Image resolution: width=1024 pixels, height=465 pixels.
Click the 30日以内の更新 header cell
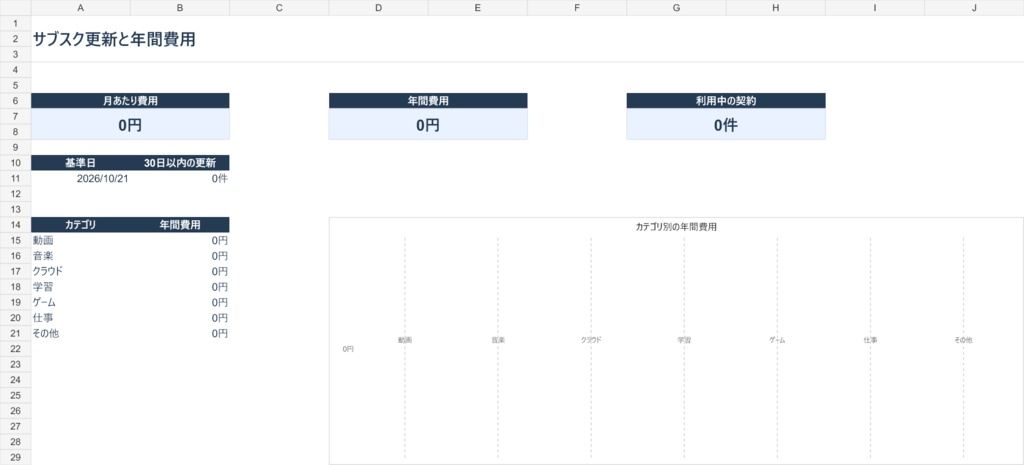[x=180, y=163]
